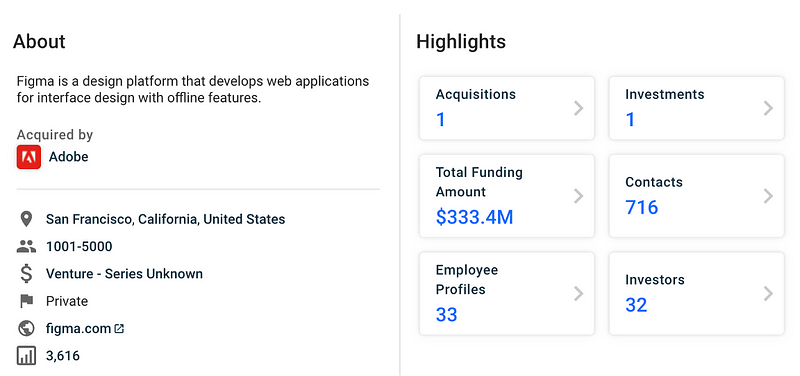Click the About section heading

coord(39,41)
